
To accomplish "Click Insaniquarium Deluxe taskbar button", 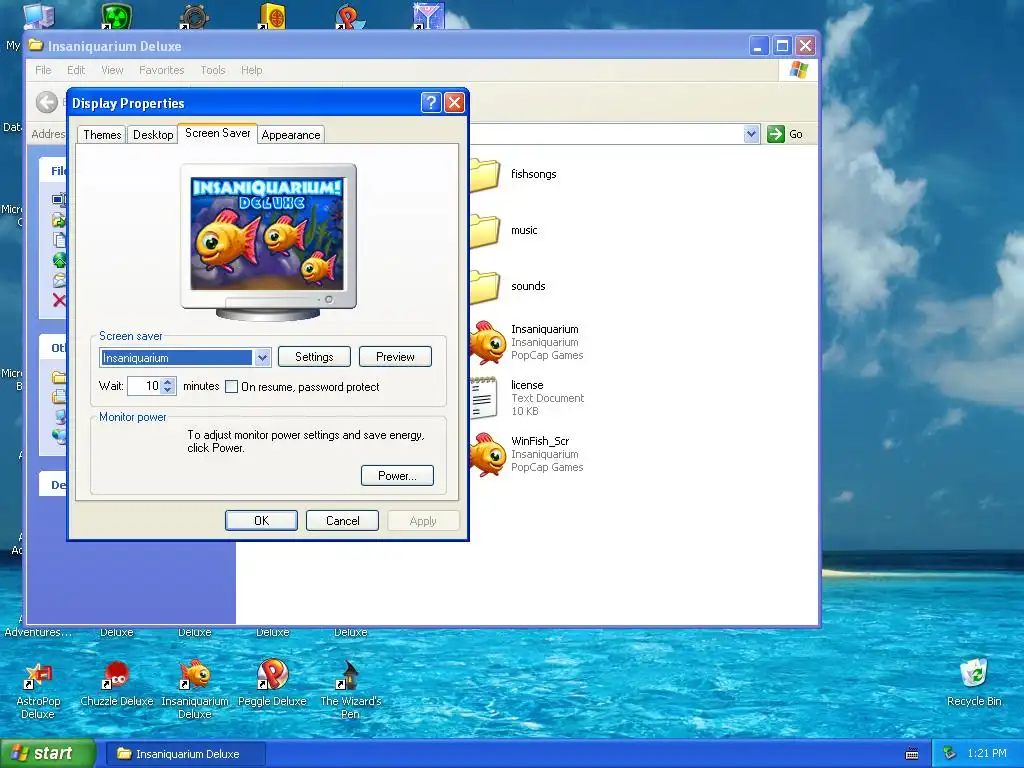I will tap(185, 754).
